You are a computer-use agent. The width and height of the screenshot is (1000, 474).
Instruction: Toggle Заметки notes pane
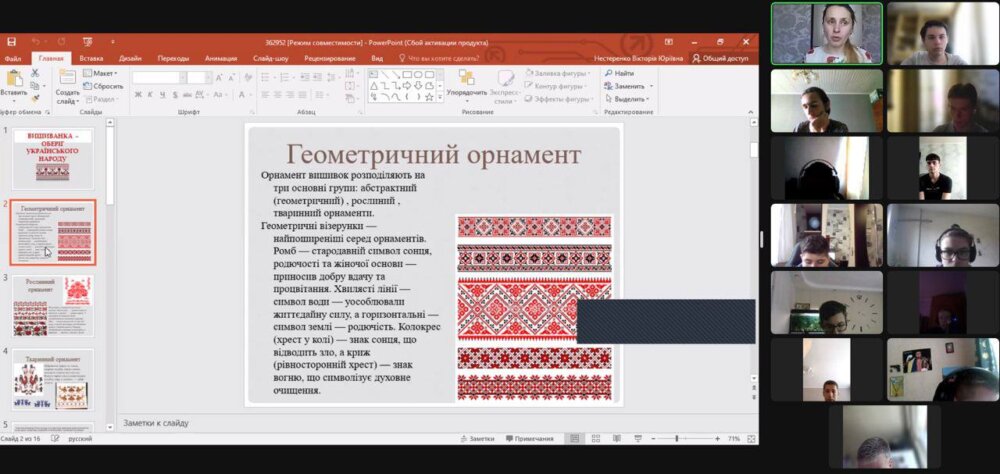478,439
